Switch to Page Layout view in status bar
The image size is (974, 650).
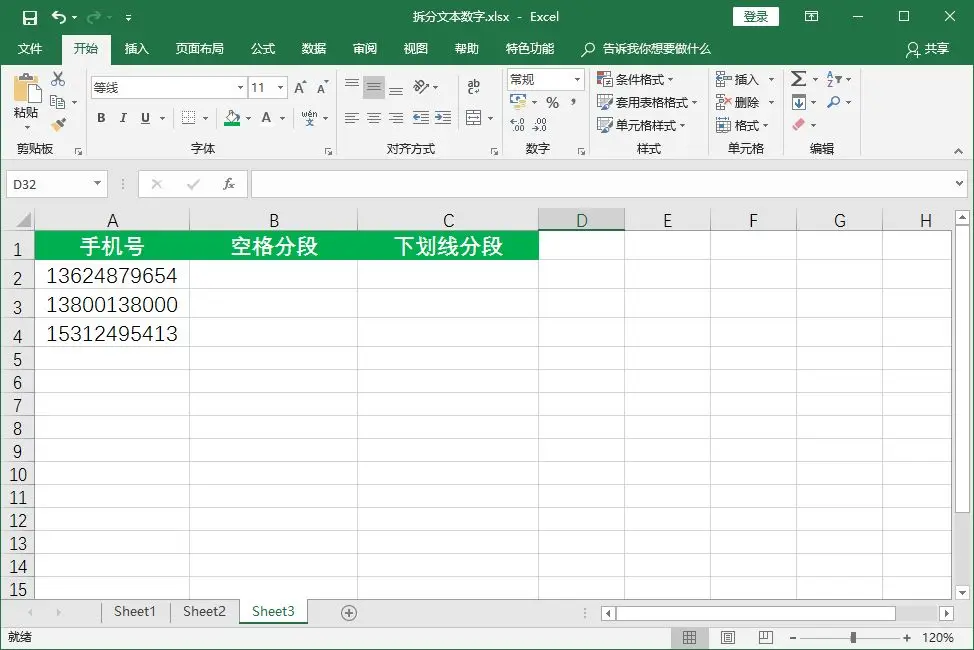point(727,637)
